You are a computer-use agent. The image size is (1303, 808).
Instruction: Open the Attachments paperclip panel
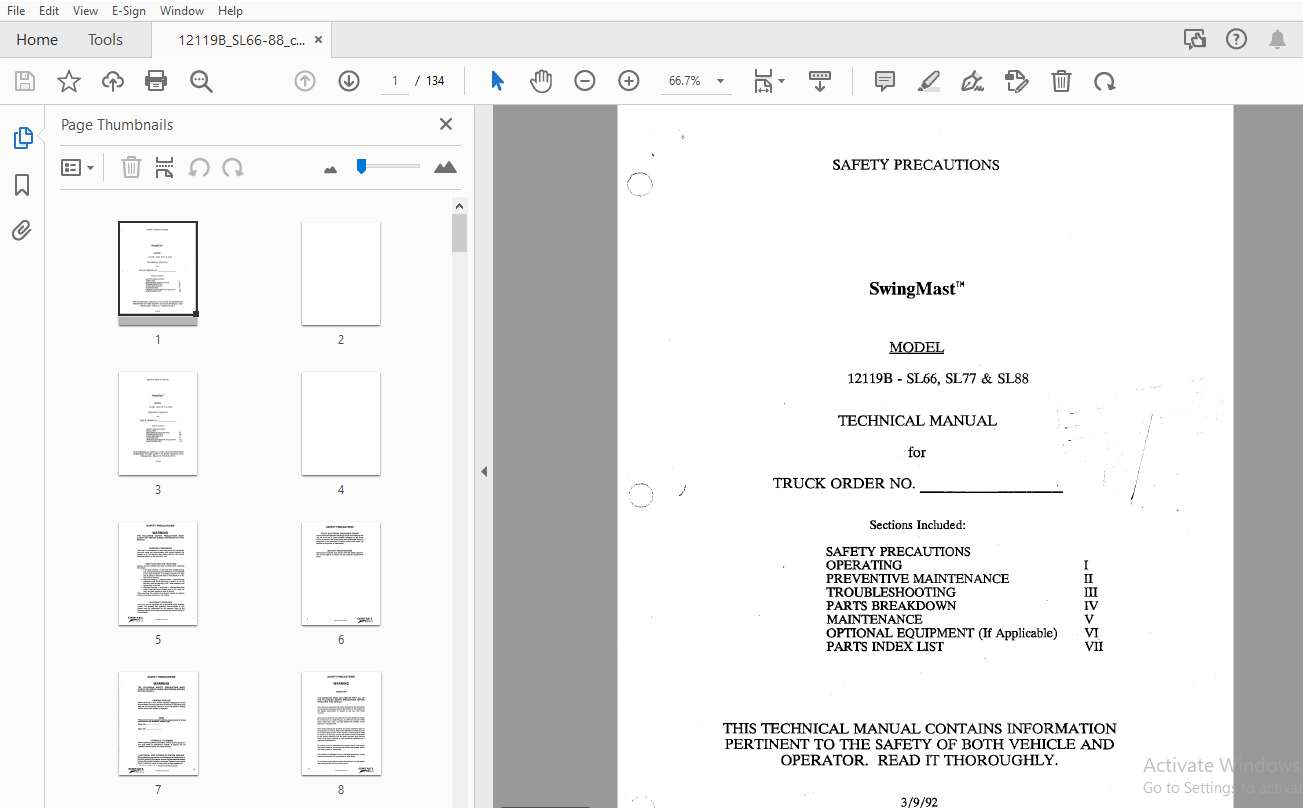(22, 231)
